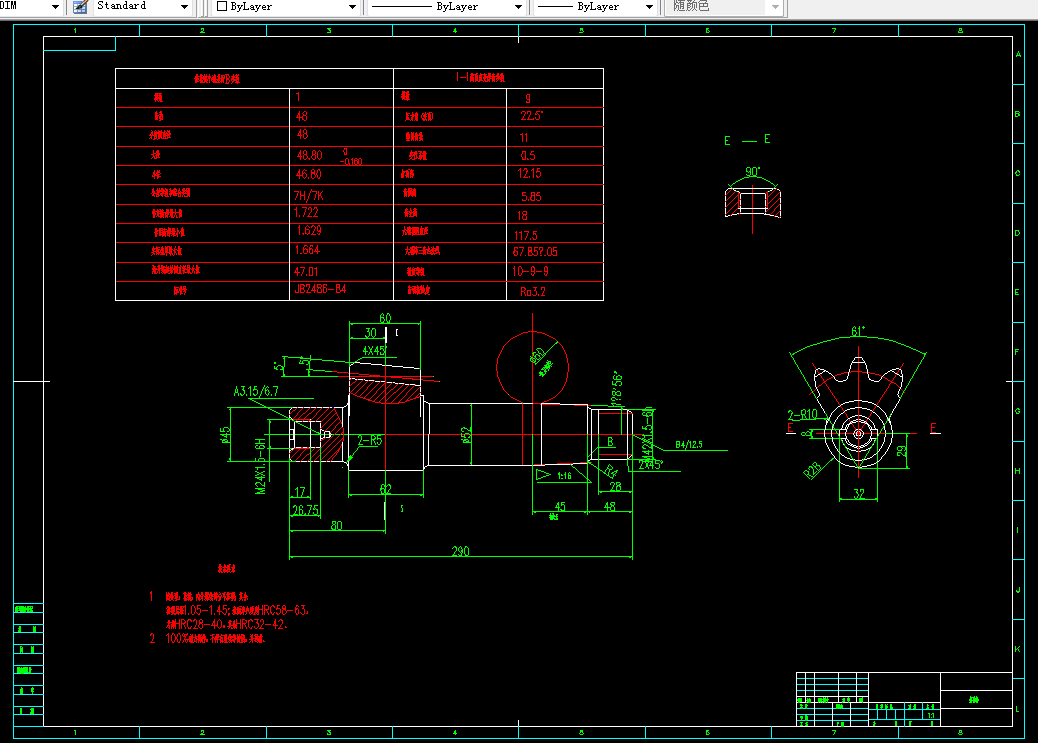Open the ByLayer lineweight dropdown
The height and width of the screenshot is (743, 1038).
(x=649, y=7)
